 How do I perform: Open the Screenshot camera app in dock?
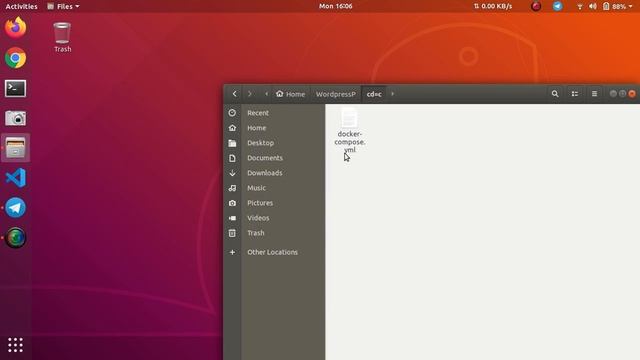(16, 118)
